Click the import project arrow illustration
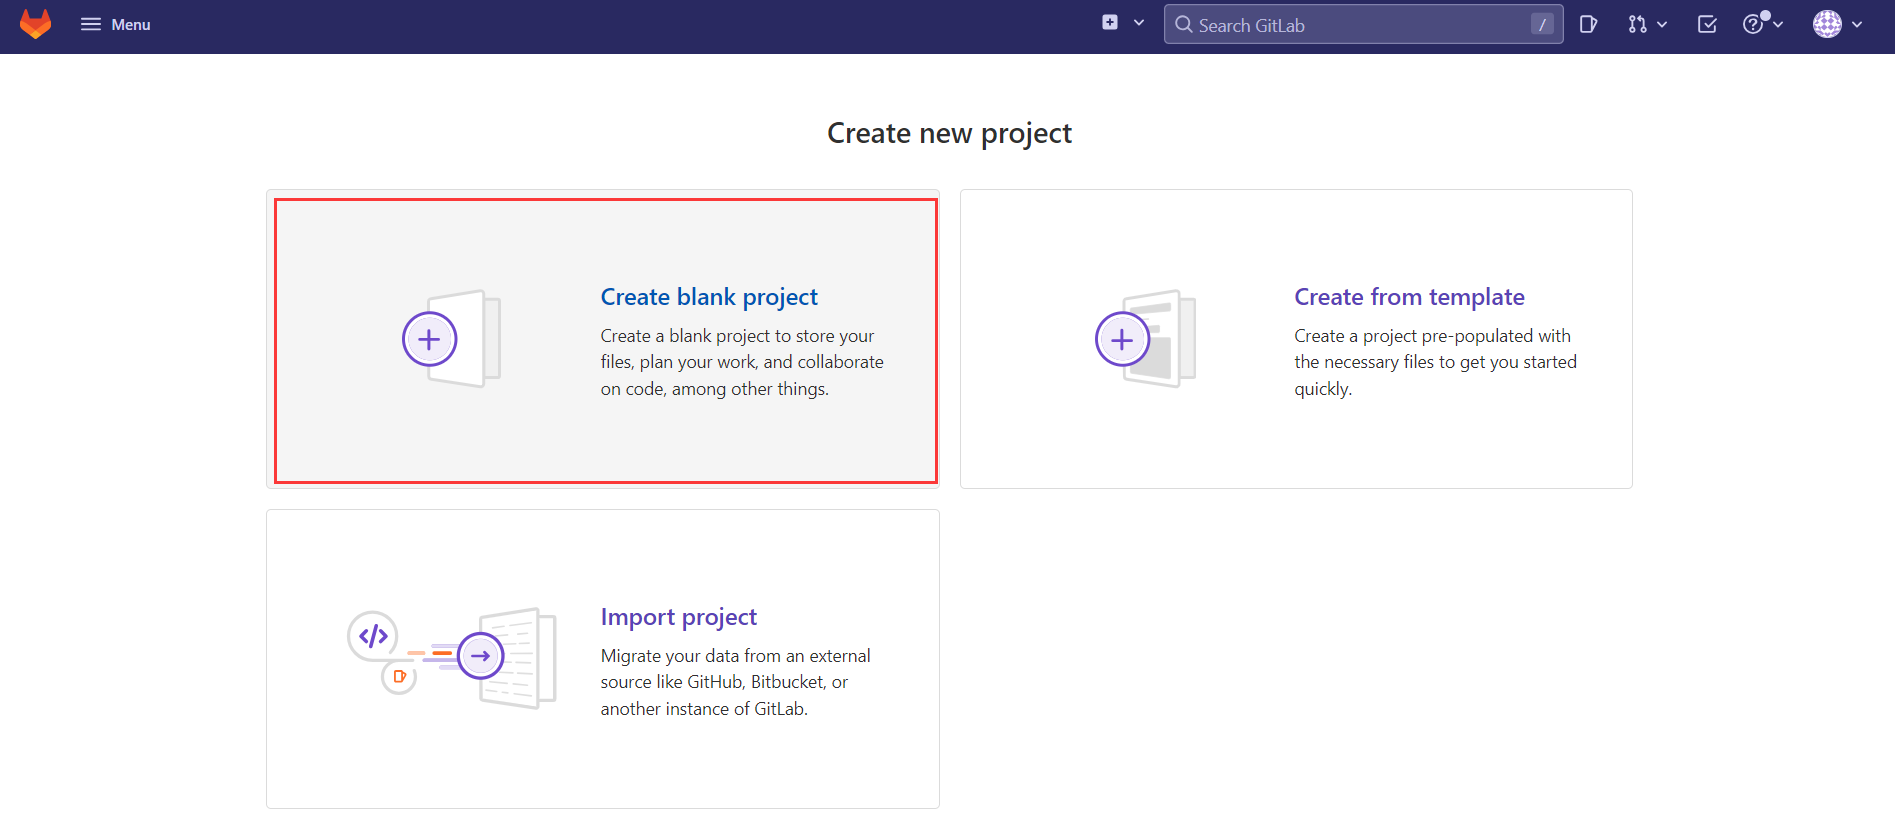1895x833 pixels. pyautogui.click(x=481, y=656)
